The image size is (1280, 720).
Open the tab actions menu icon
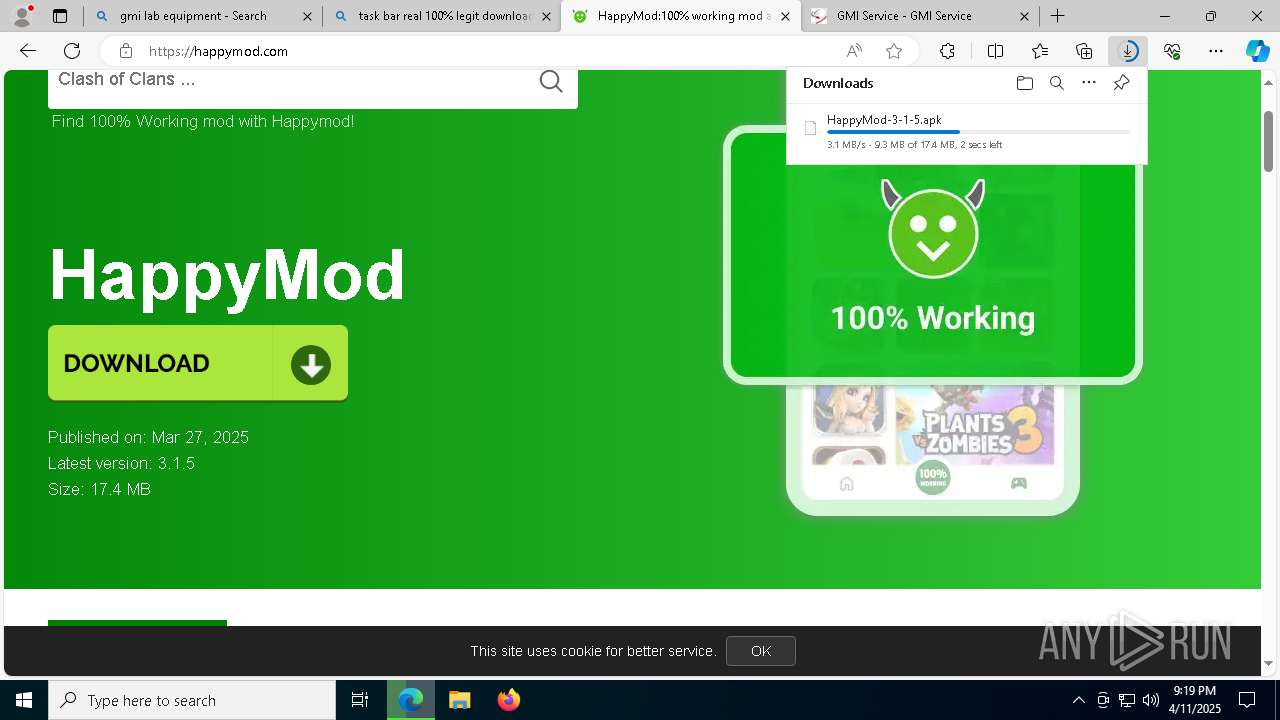point(60,16)
